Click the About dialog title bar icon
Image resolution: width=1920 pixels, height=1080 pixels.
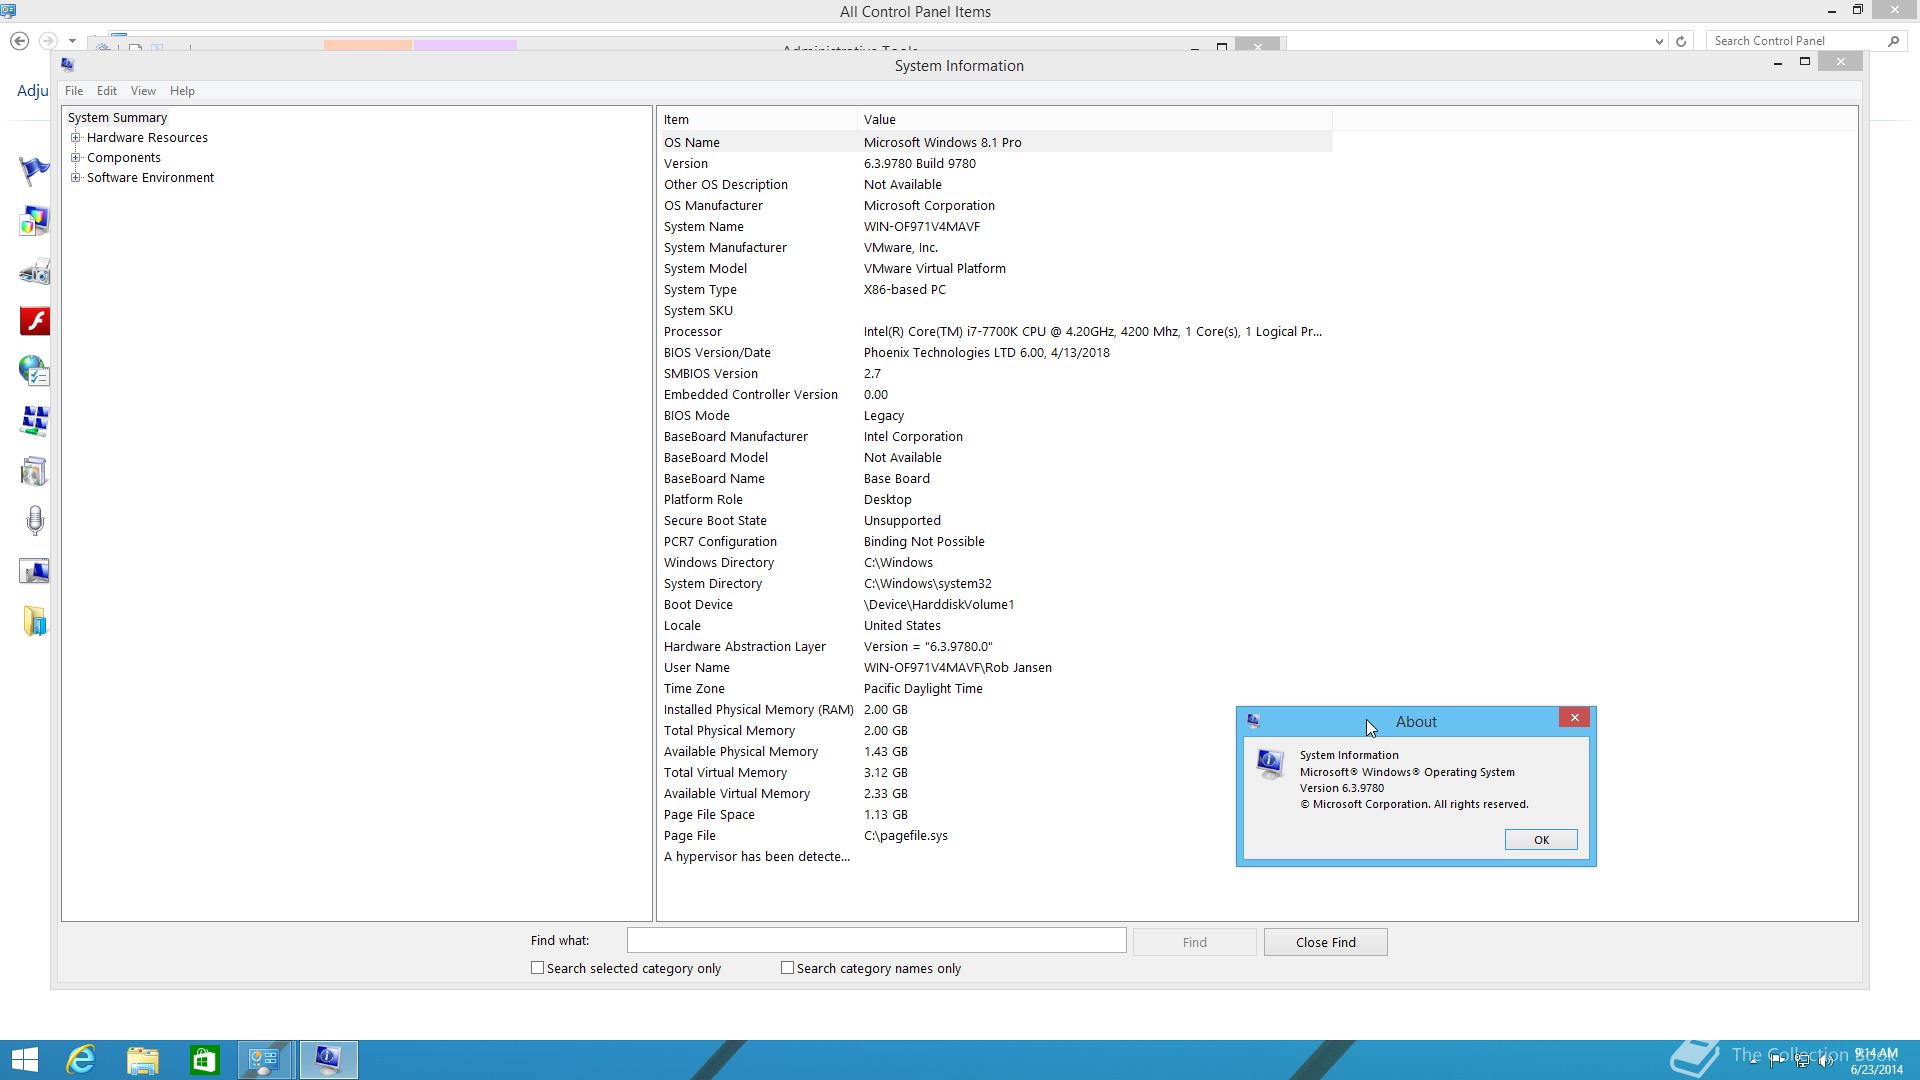pyautogui.click(x=1253, y=721)
